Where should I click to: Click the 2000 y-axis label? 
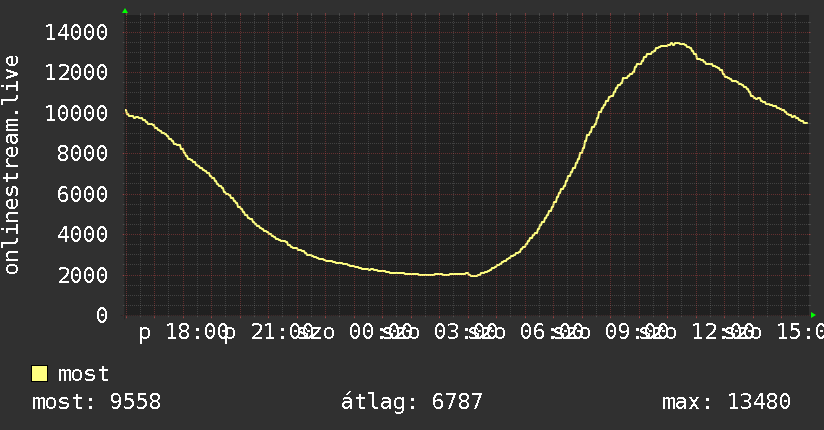click(x=83, y=275)
